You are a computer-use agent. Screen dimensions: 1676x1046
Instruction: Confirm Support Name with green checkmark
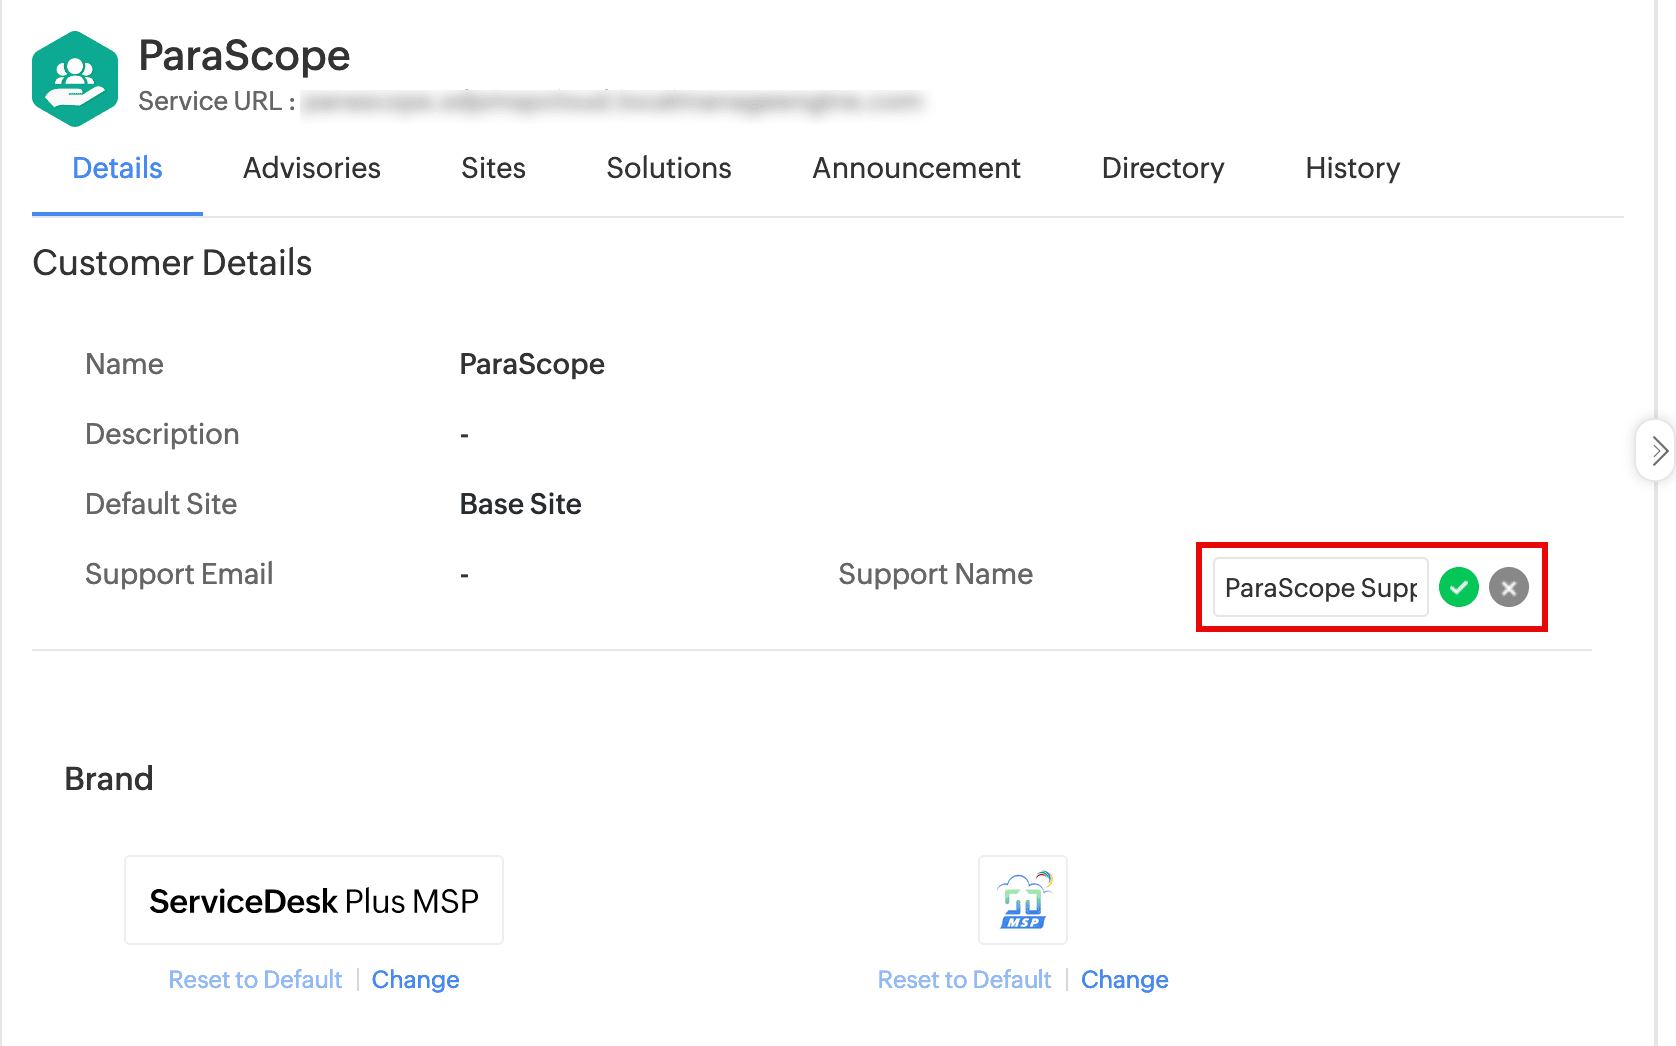pyautogui.click(x=1459, y=587)
